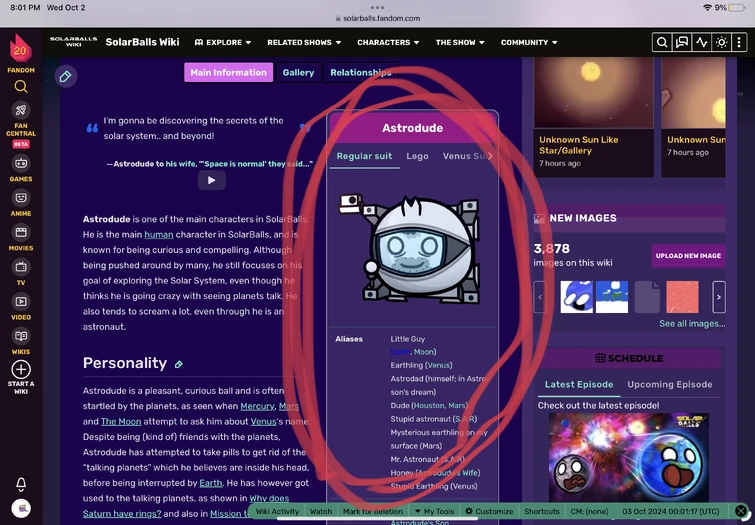Open the salmon-colored new image thumbnail

(x=682, y=297)
